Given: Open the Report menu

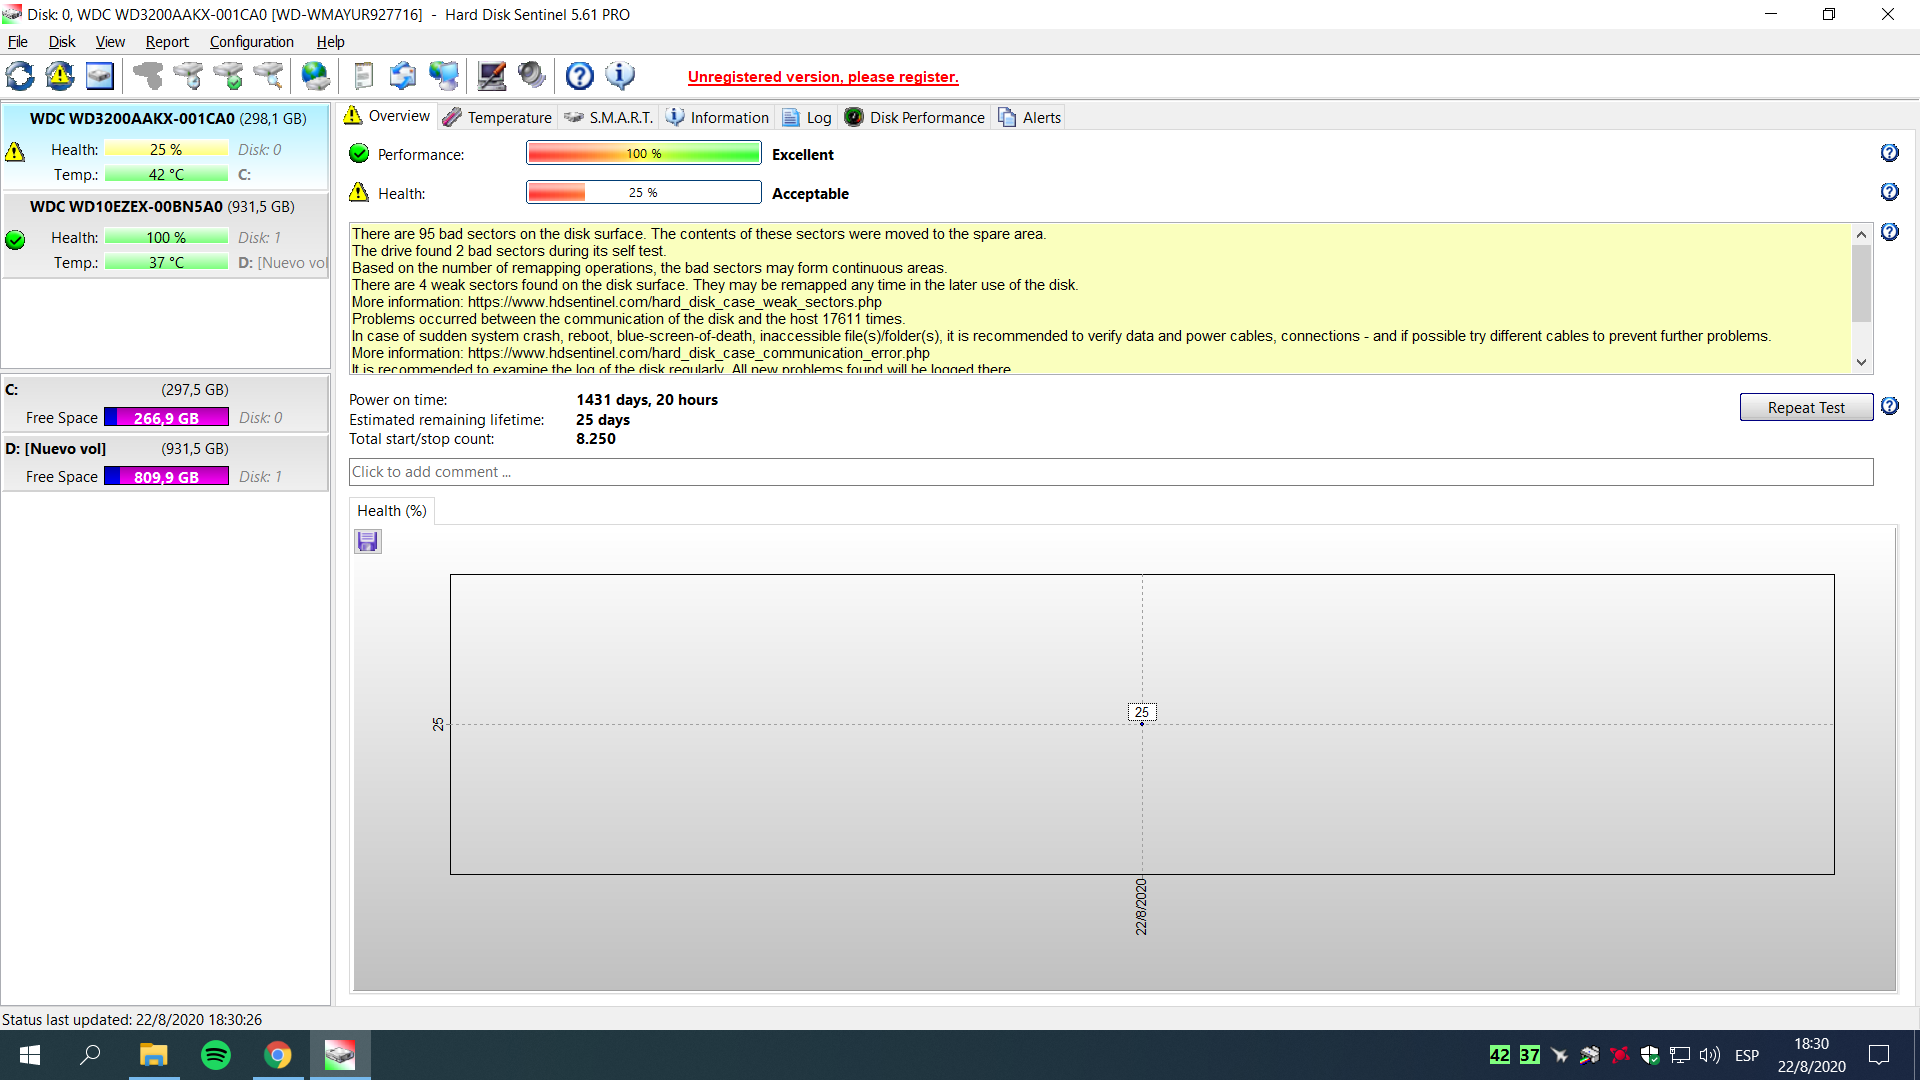Looking at the screenshot, I should tap(167, 42).
